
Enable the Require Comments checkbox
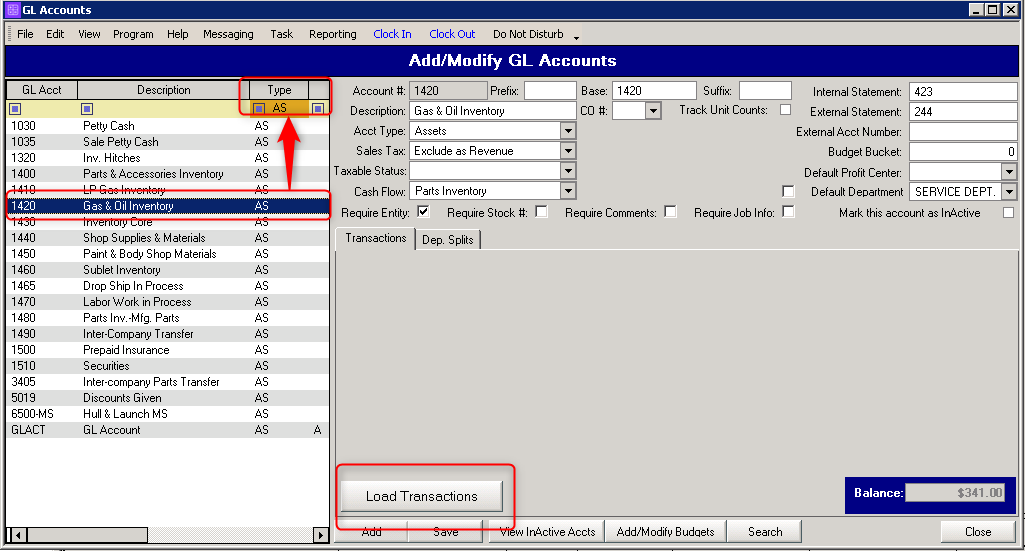tap(670, 212)
